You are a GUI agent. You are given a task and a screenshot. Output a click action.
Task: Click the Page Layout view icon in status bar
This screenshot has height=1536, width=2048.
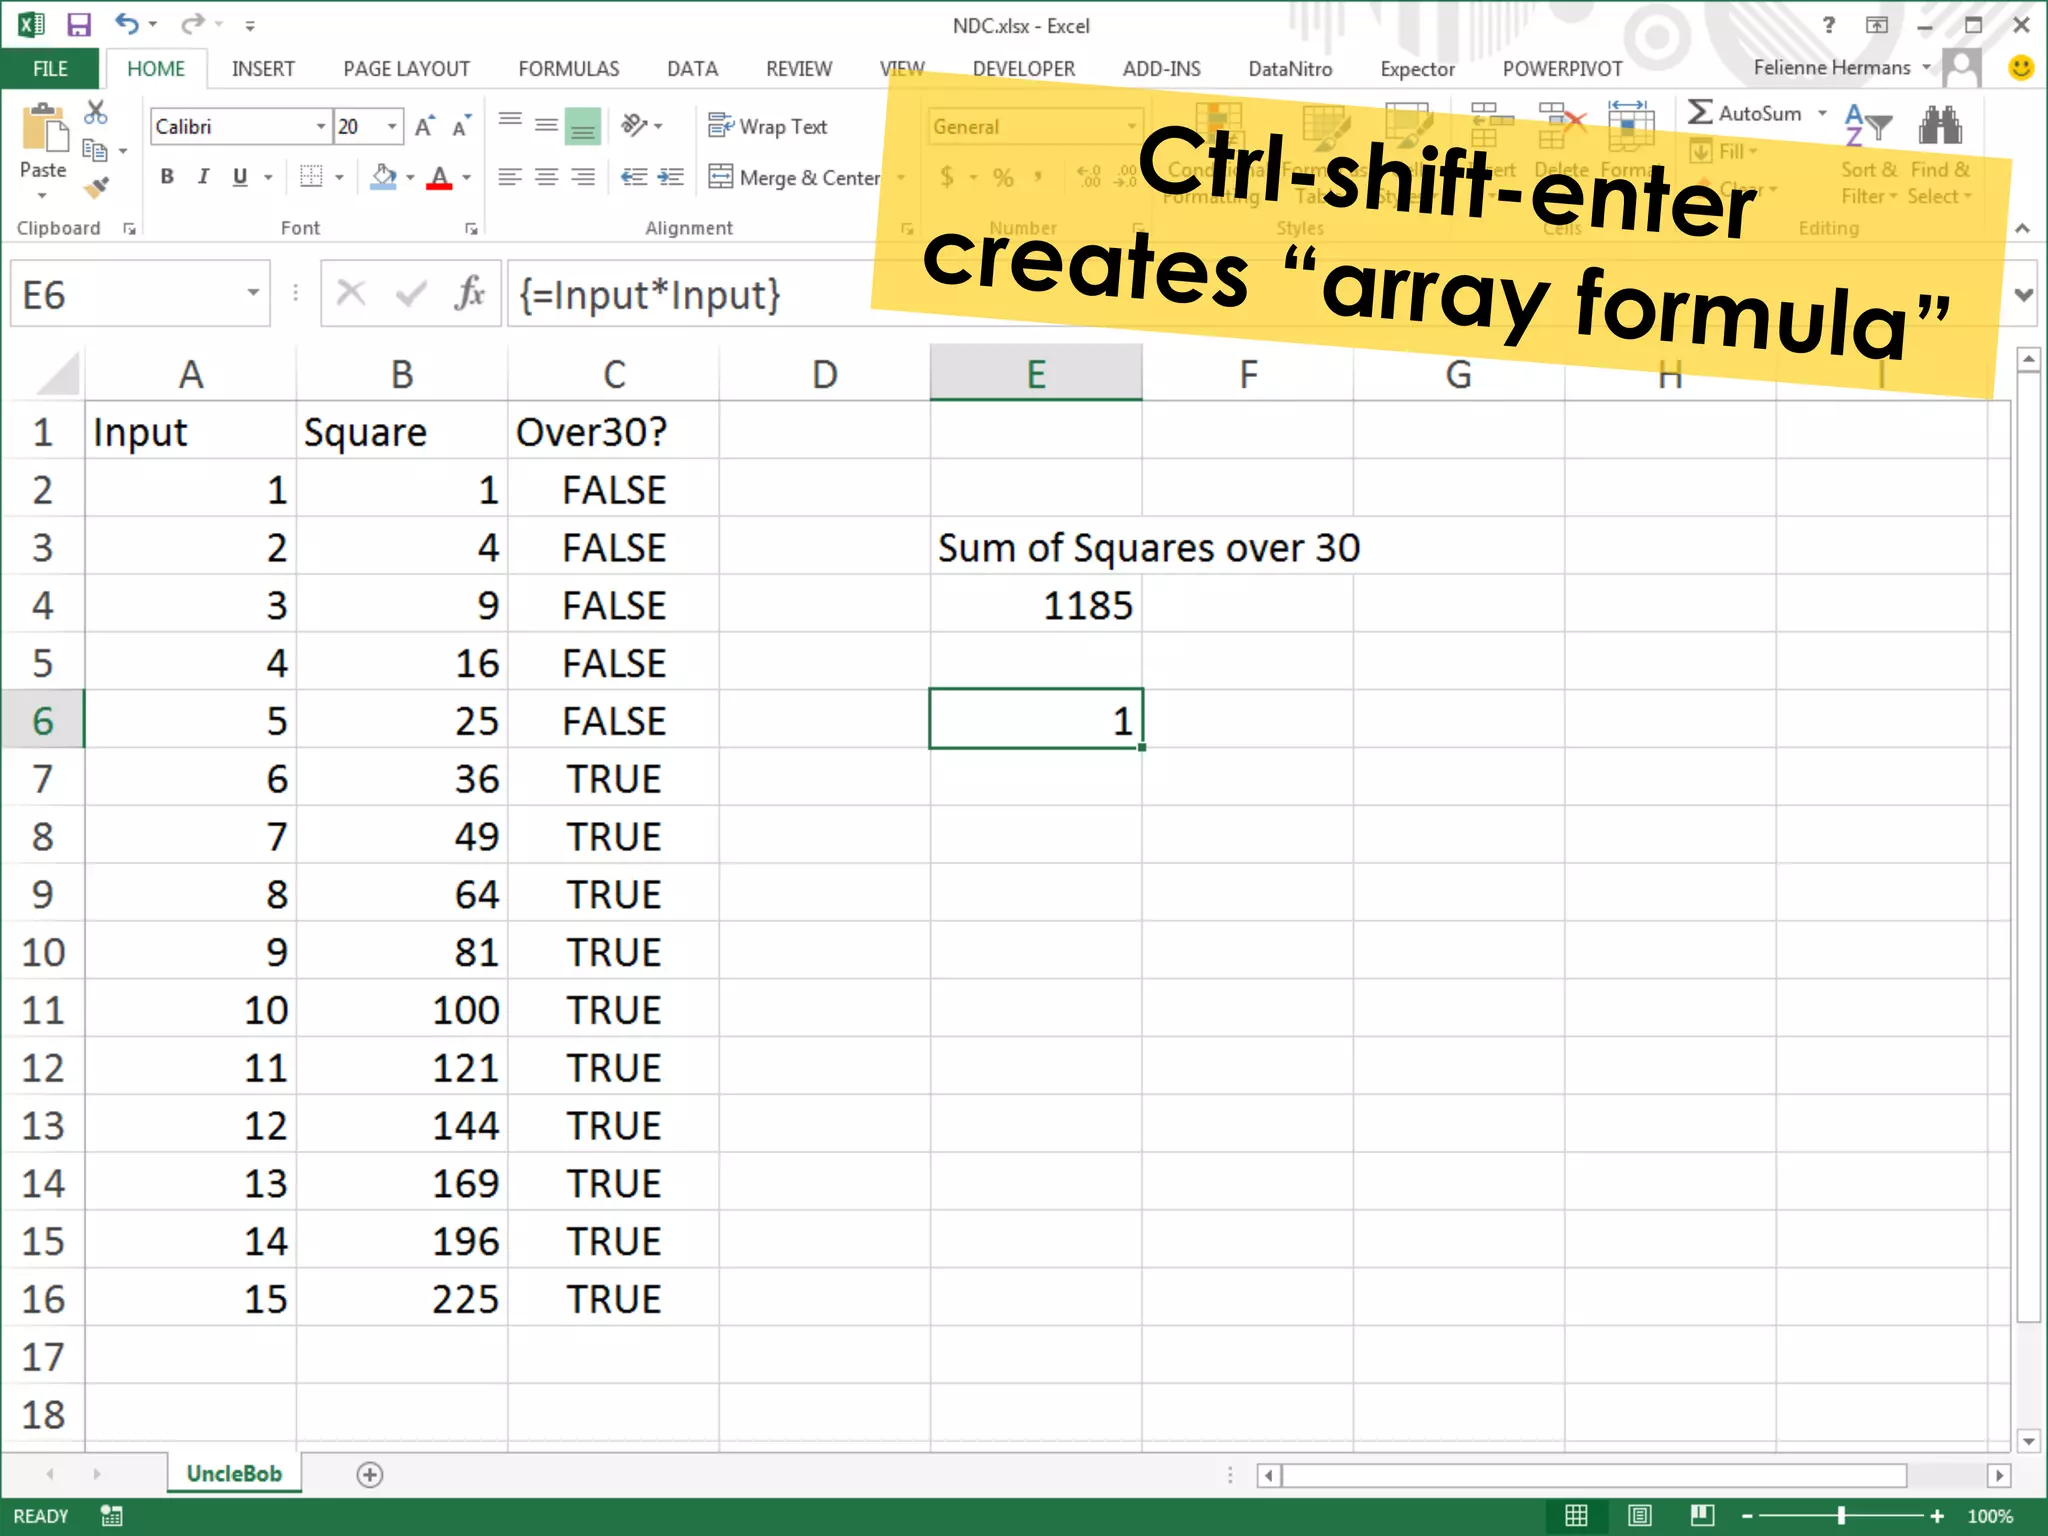[x=1639, y=1515]
